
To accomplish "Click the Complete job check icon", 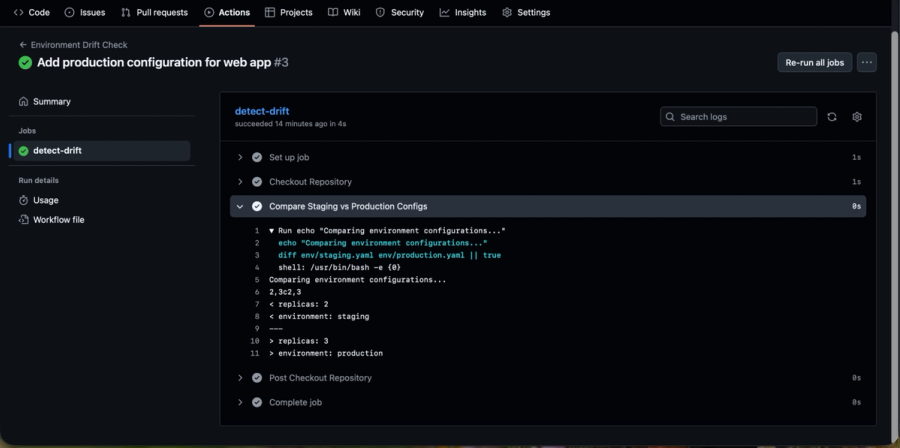I will (257, 403).
